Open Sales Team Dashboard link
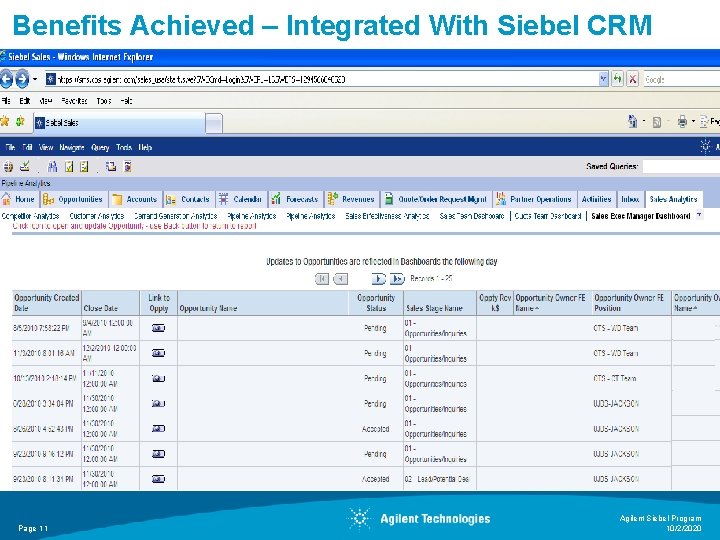 [472, 216]
